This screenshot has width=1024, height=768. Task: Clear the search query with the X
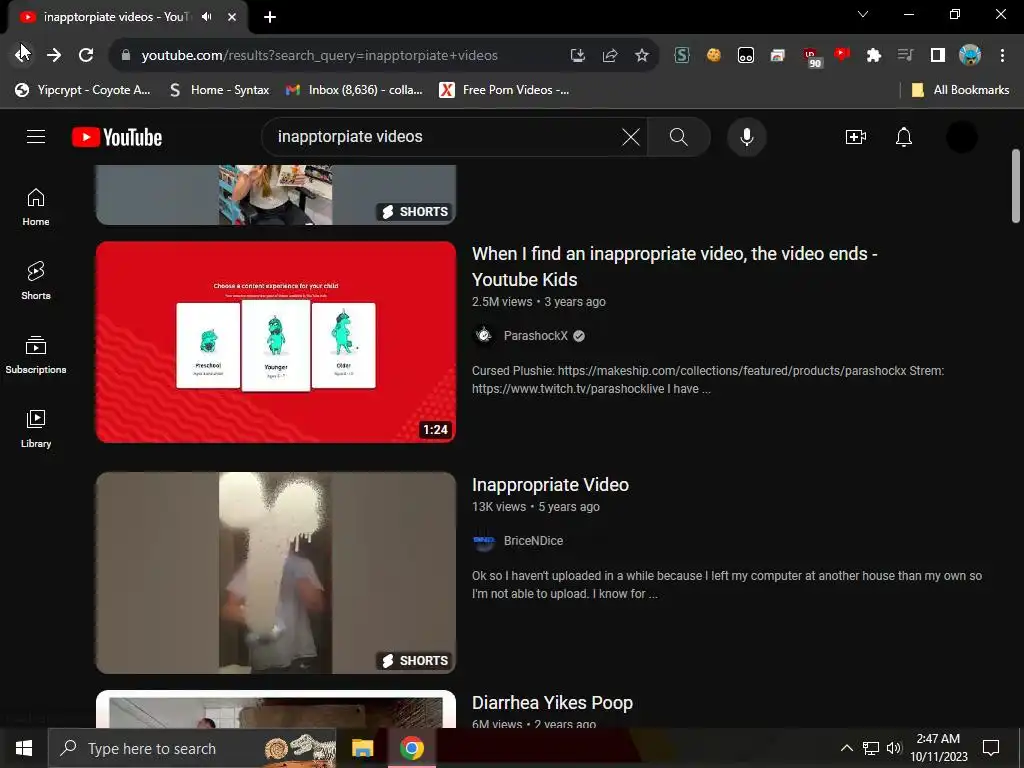pyautogui.click(x=630, y=136)
